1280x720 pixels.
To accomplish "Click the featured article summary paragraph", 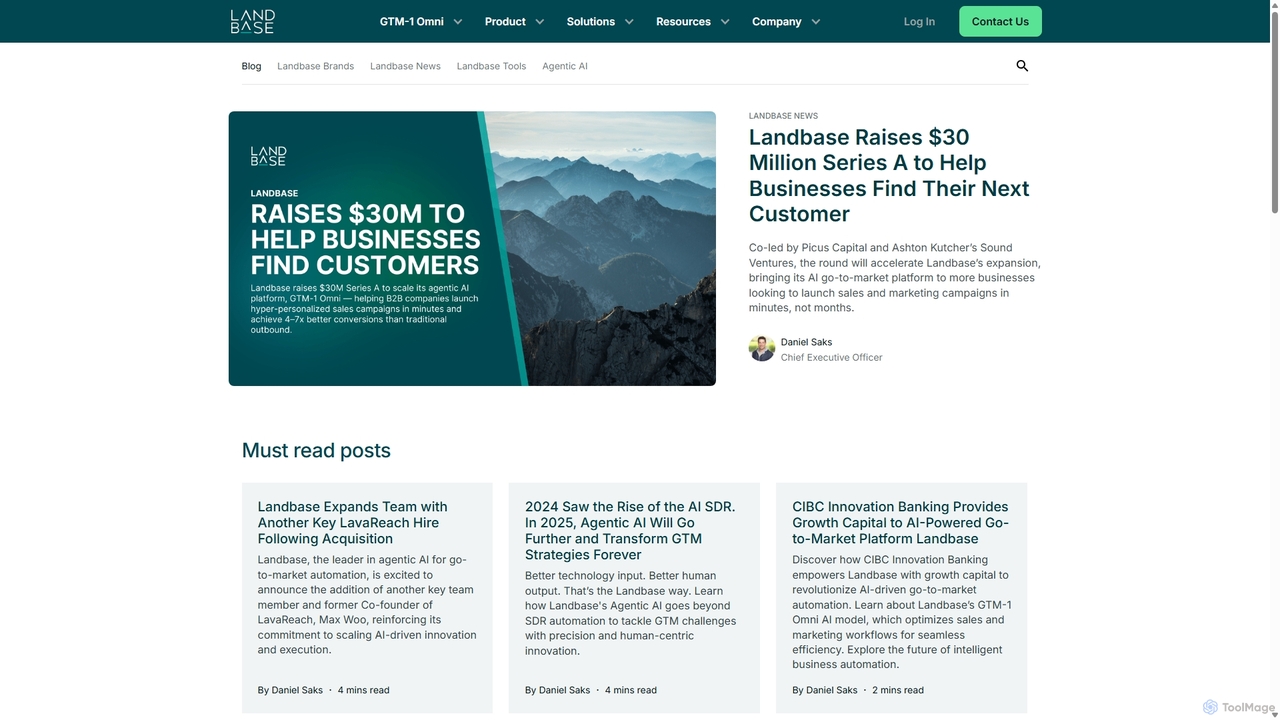I will pyautogui.click(x=895, y=278).
